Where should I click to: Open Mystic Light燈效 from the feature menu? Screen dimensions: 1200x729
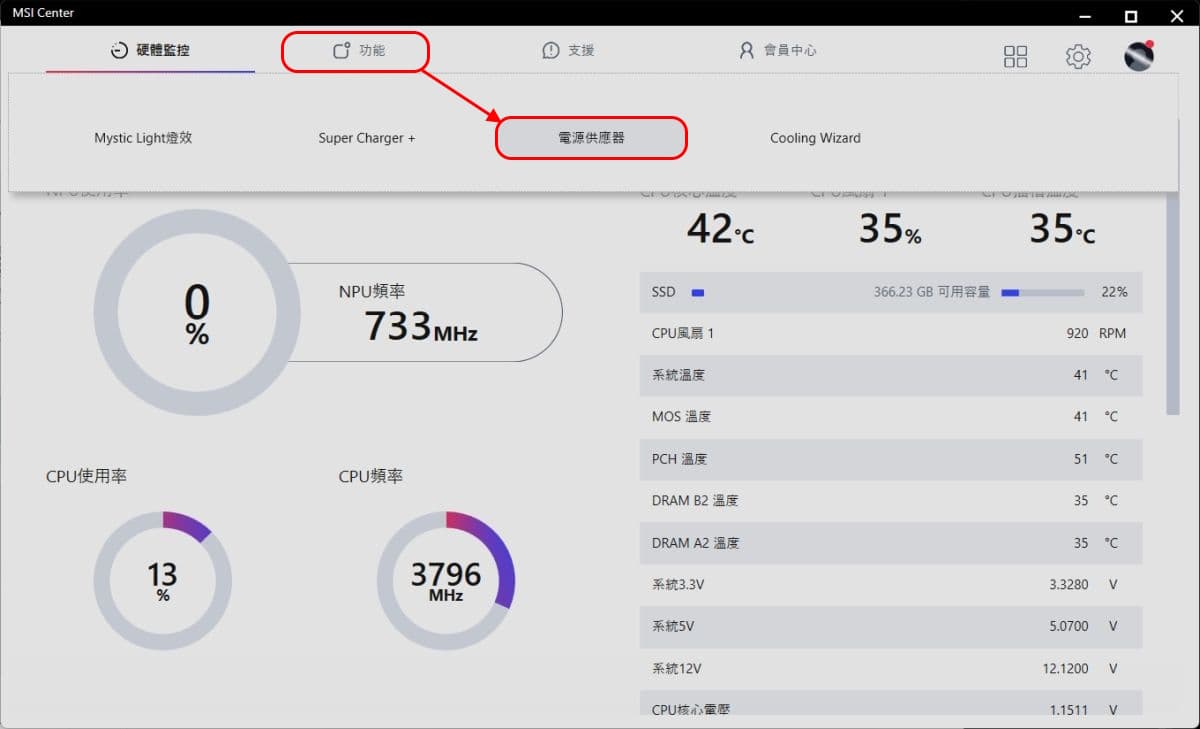coord(143,138)
